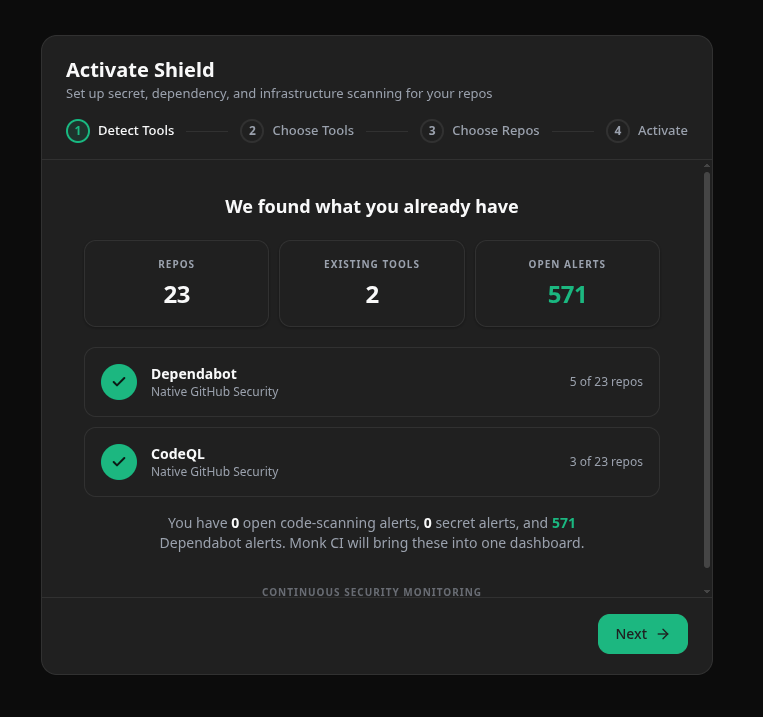Click the step 3 circle icon
This screenshot has height=717, width=763.
[432, 131]
